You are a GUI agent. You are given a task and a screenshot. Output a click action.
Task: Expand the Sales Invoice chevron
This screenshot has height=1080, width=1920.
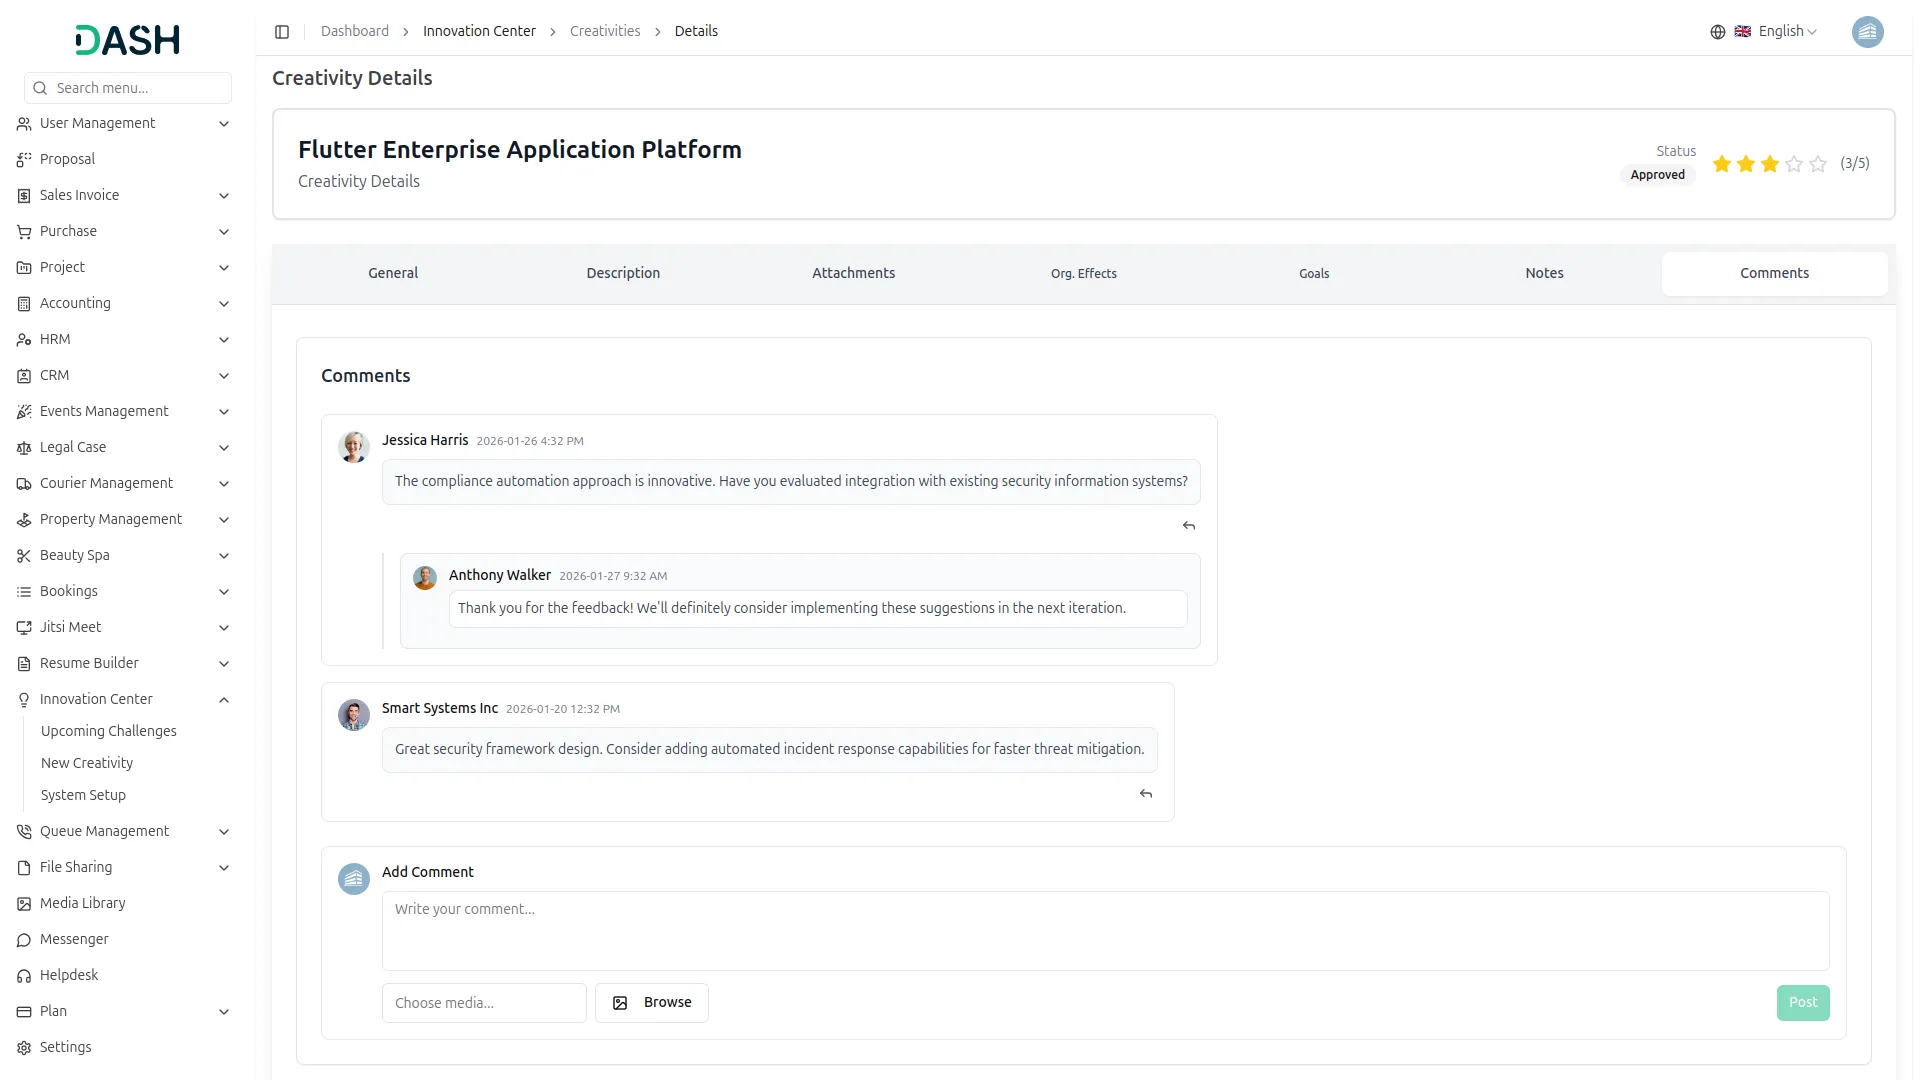224,196
